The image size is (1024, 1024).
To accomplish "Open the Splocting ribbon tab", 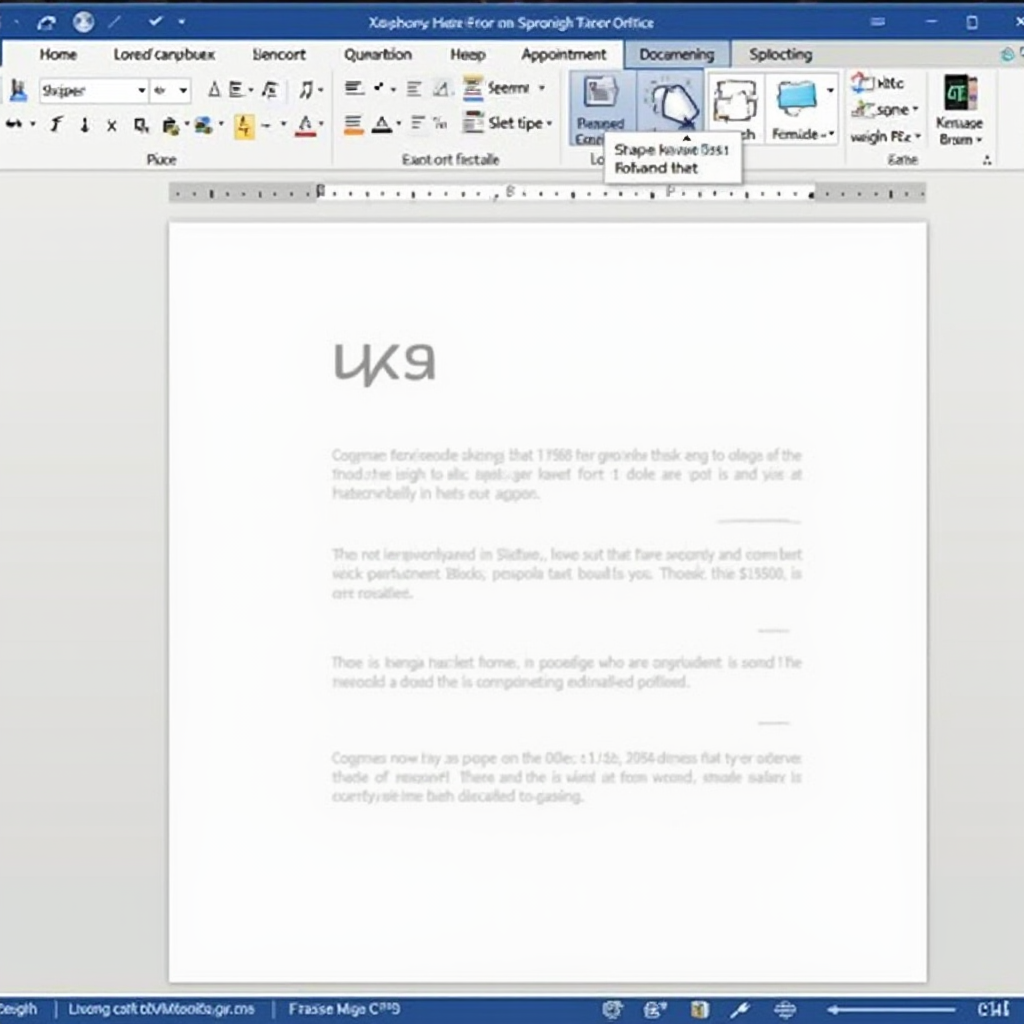I will pyautogui.click(x=780, y=54).
